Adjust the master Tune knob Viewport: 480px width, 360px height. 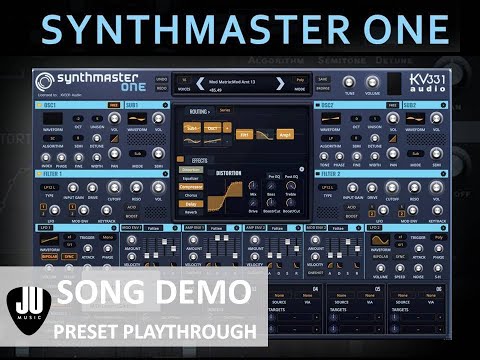click(x=349, y=82)
